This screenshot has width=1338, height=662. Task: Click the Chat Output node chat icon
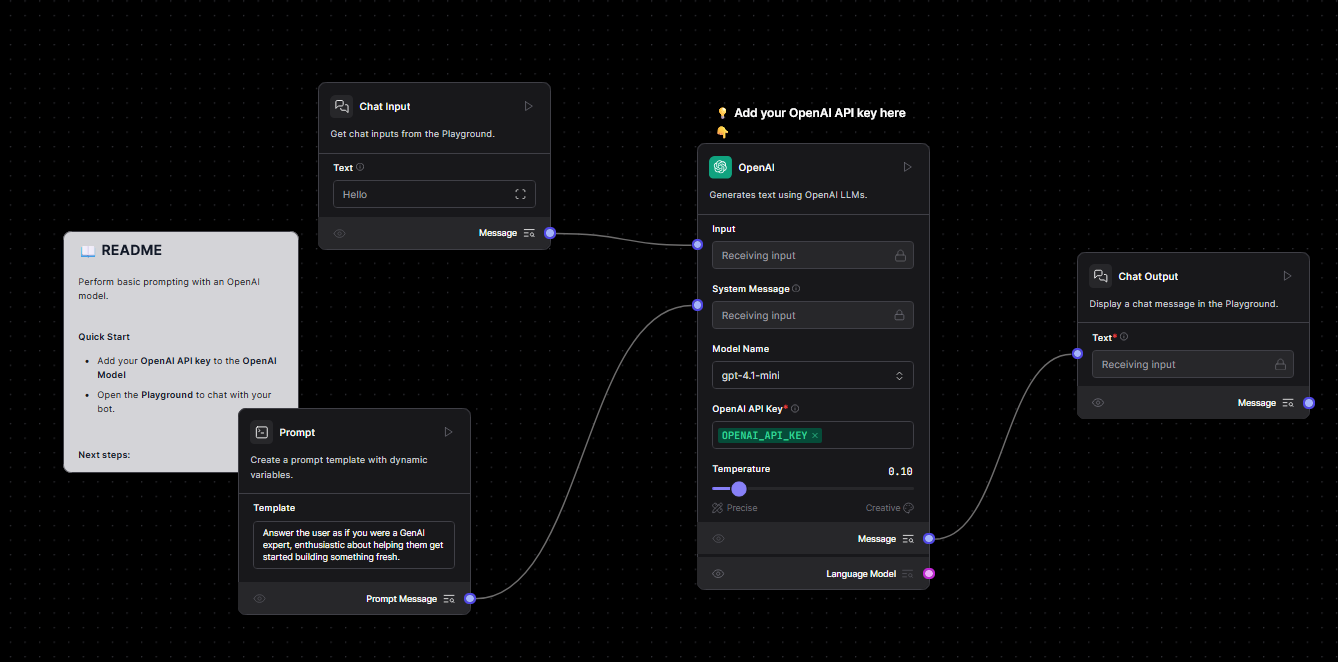(x=1101, y=276)
